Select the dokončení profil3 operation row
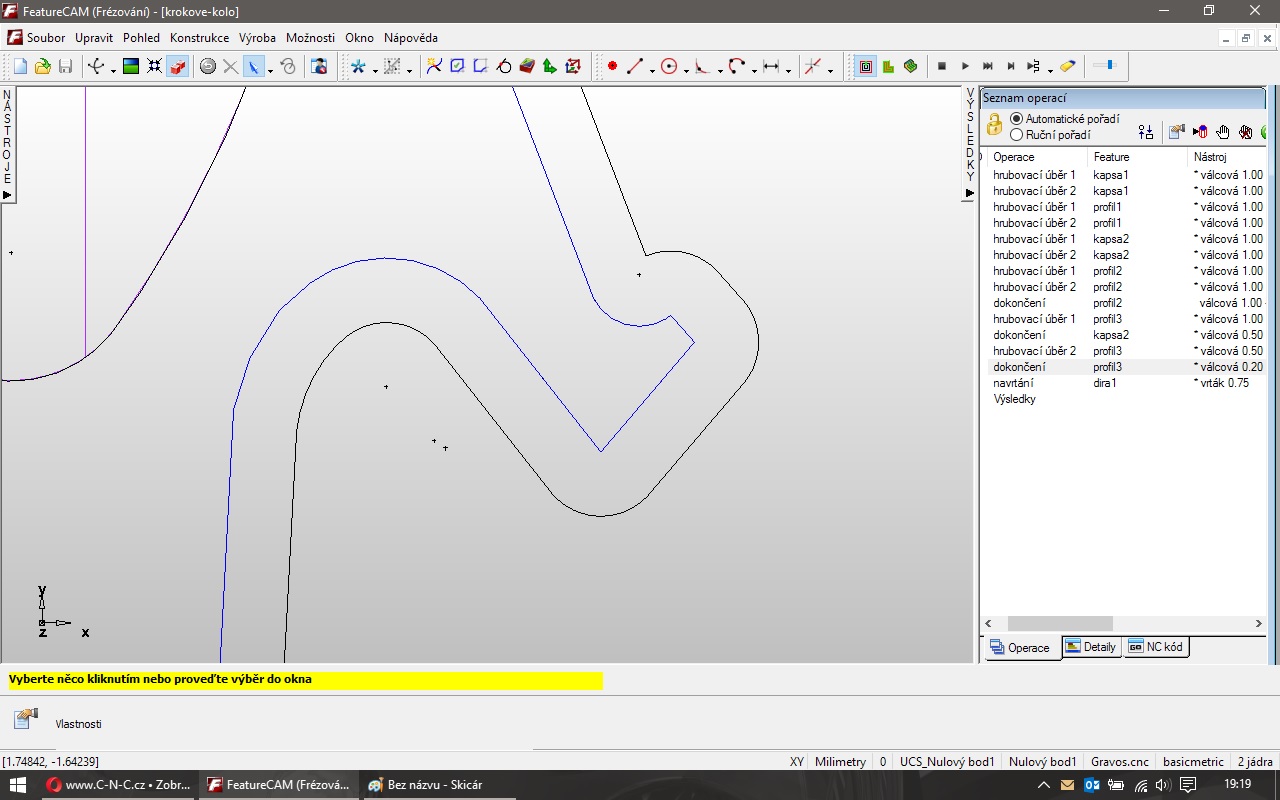The height and width of the screenshot is (800, 1280). (1020, 367)
